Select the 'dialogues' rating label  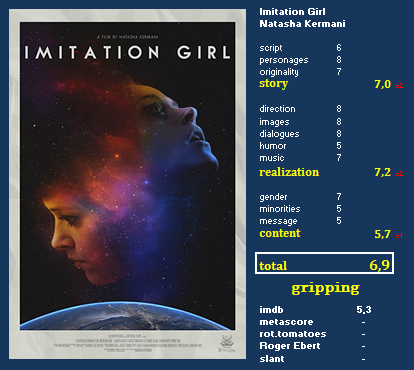(279, 134)
